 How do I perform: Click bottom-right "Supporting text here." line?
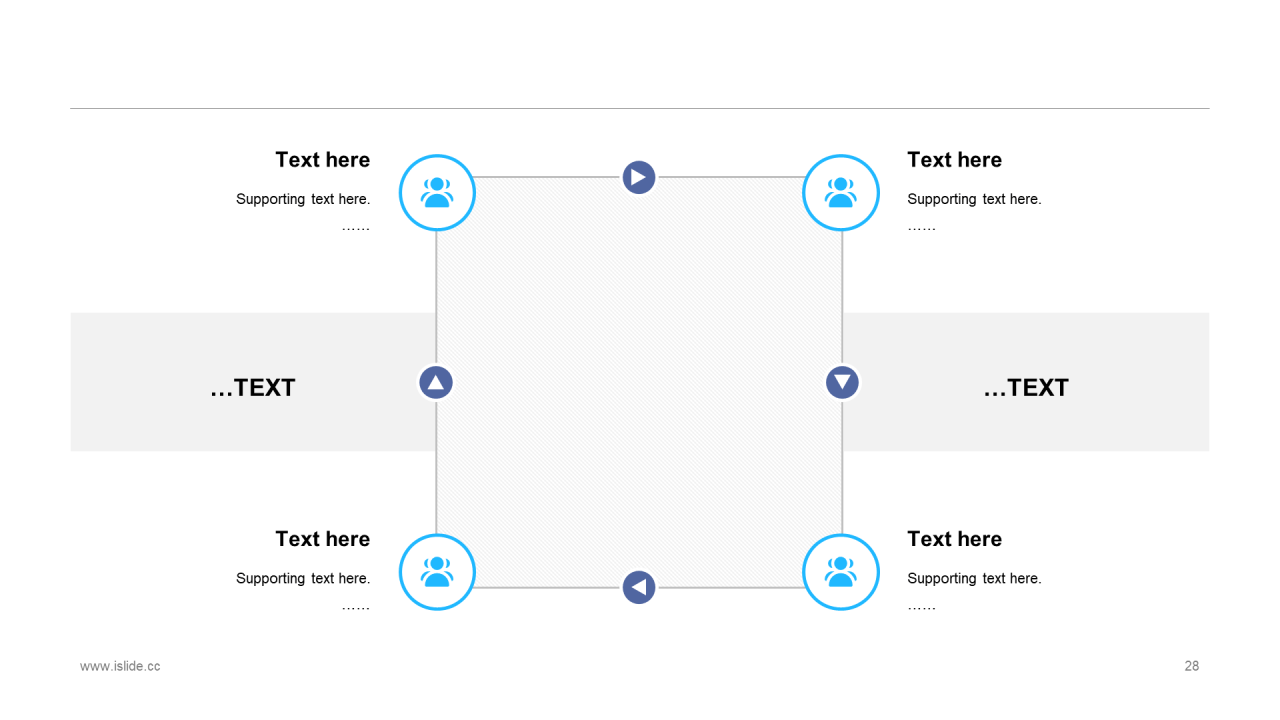click(x=974, y=578)
